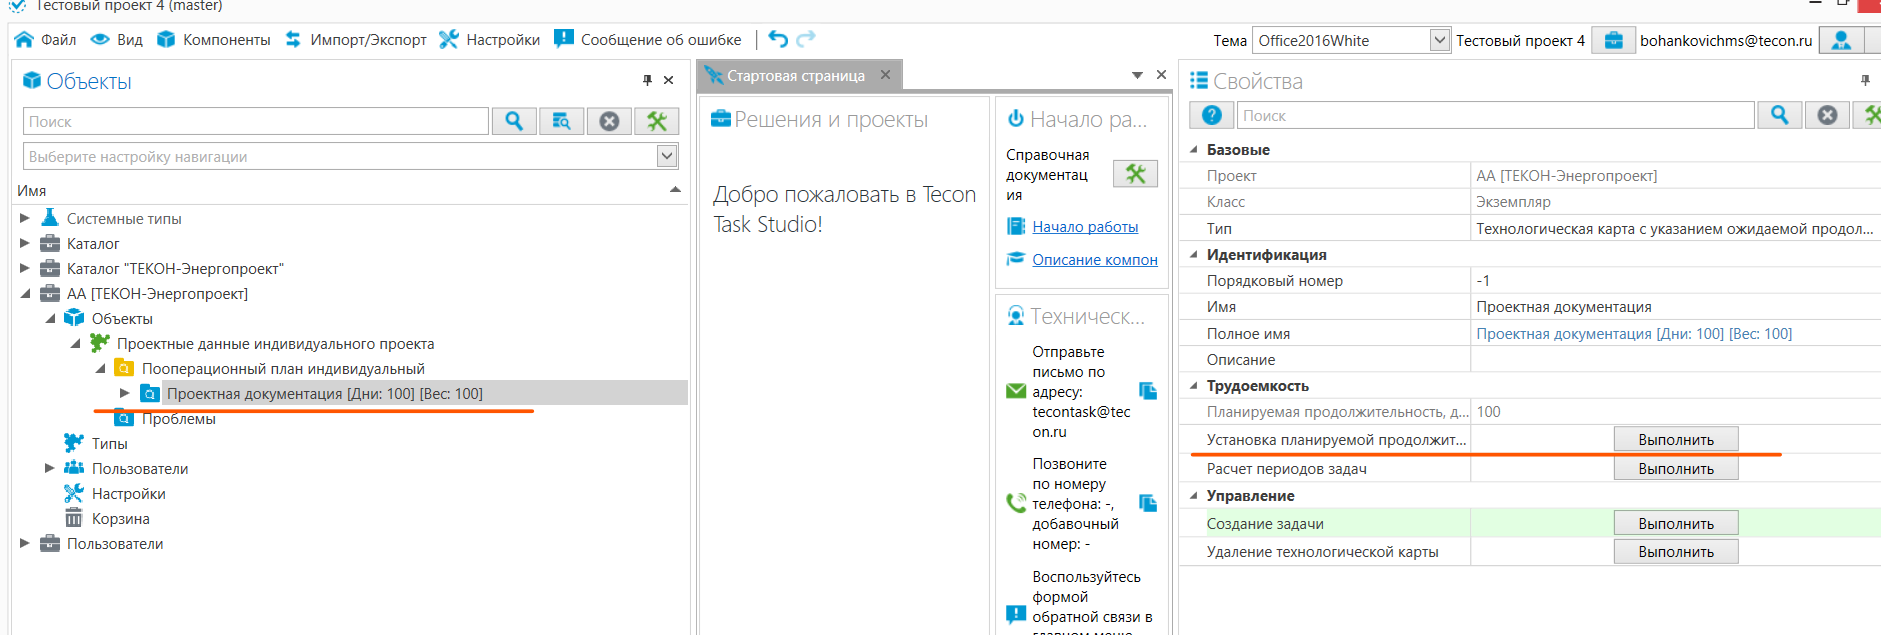This screenshot has height=635, width=1881.
Task: Open the Импорт/Экспорт menu
Action: coord(356,40)
